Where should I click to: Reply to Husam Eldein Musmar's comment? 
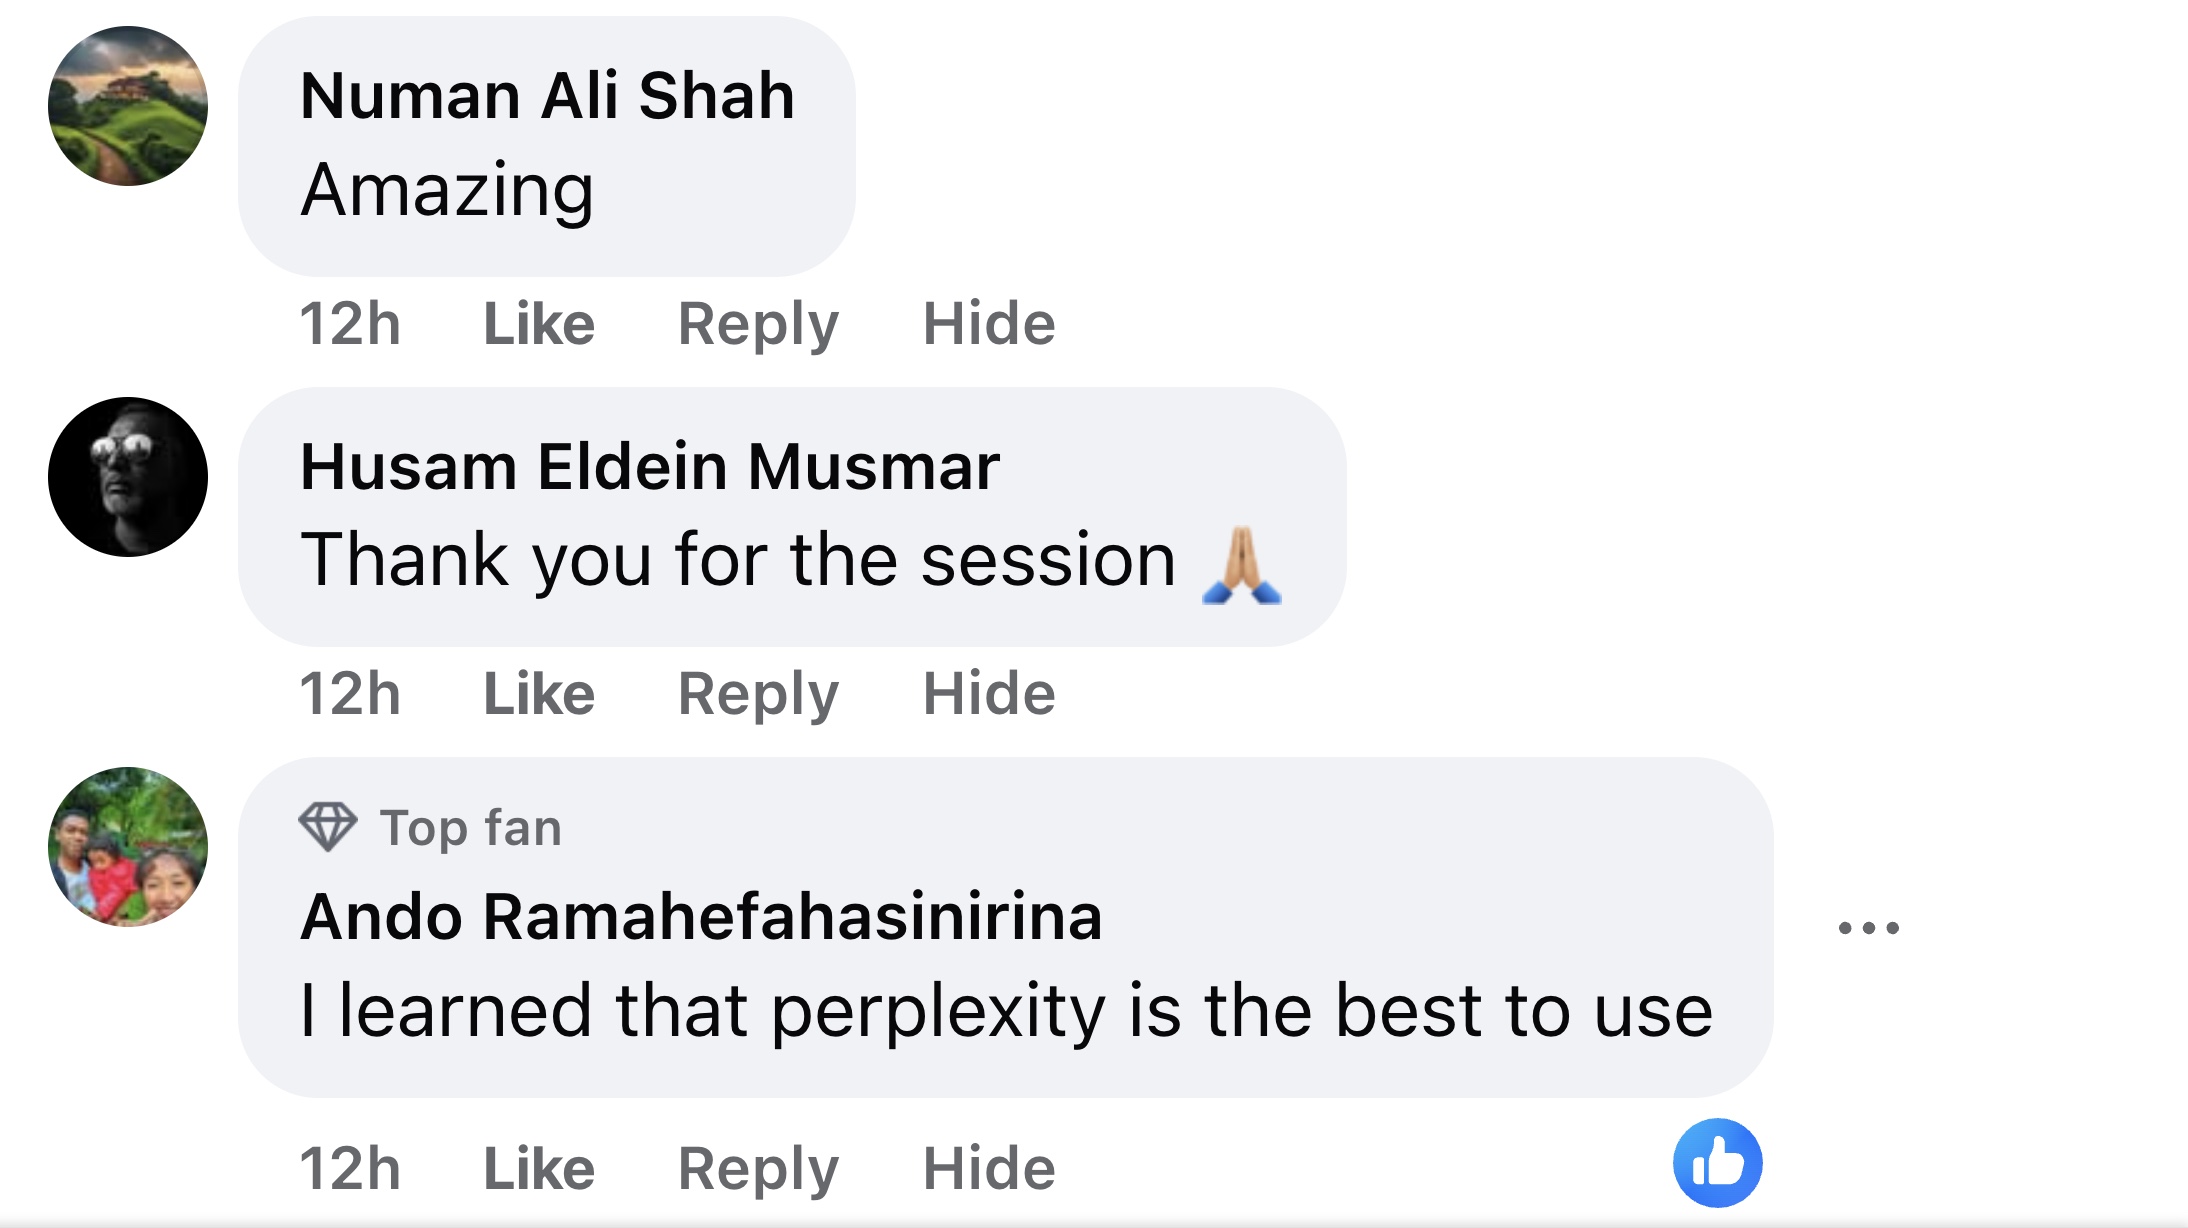758,694
